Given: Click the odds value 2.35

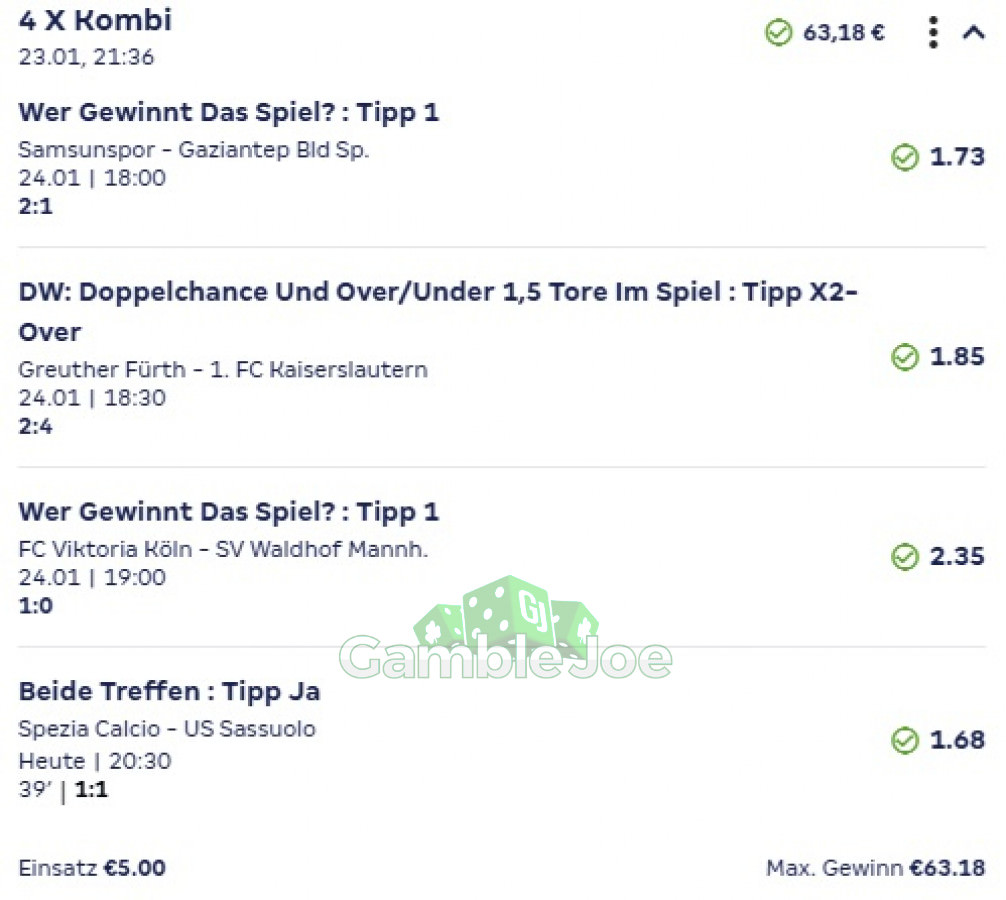Looking at the screenshot, I should 957,556.
